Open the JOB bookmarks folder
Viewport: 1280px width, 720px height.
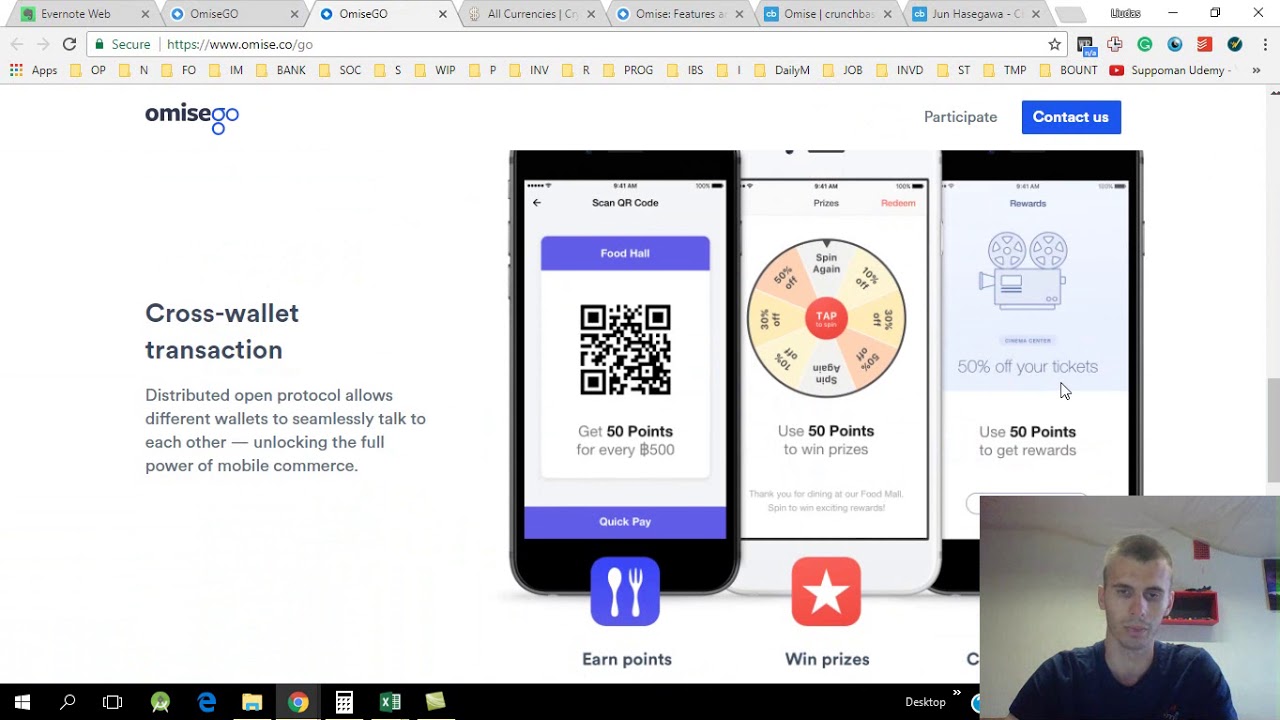(842, 70)
